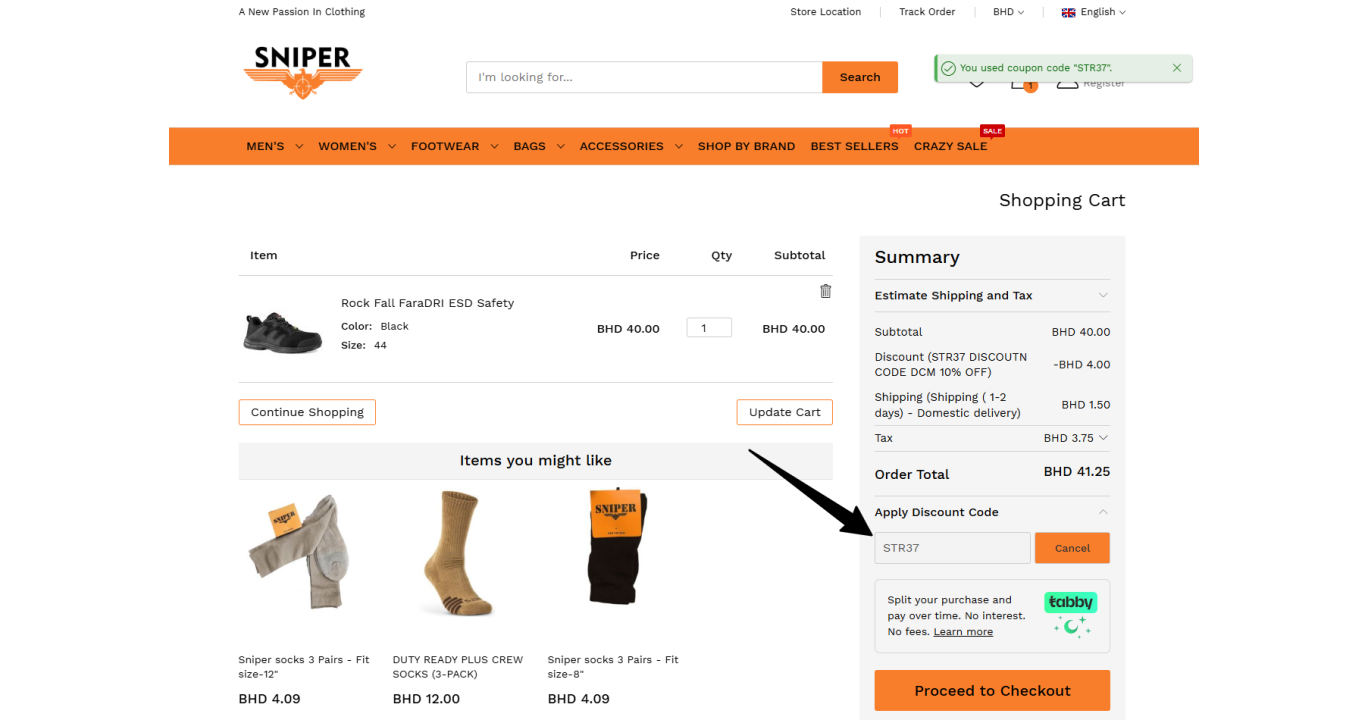The height and width of the screenshot is (720, 1368).
Task: Expand the MEN'S menu
Action: [274, 146]
